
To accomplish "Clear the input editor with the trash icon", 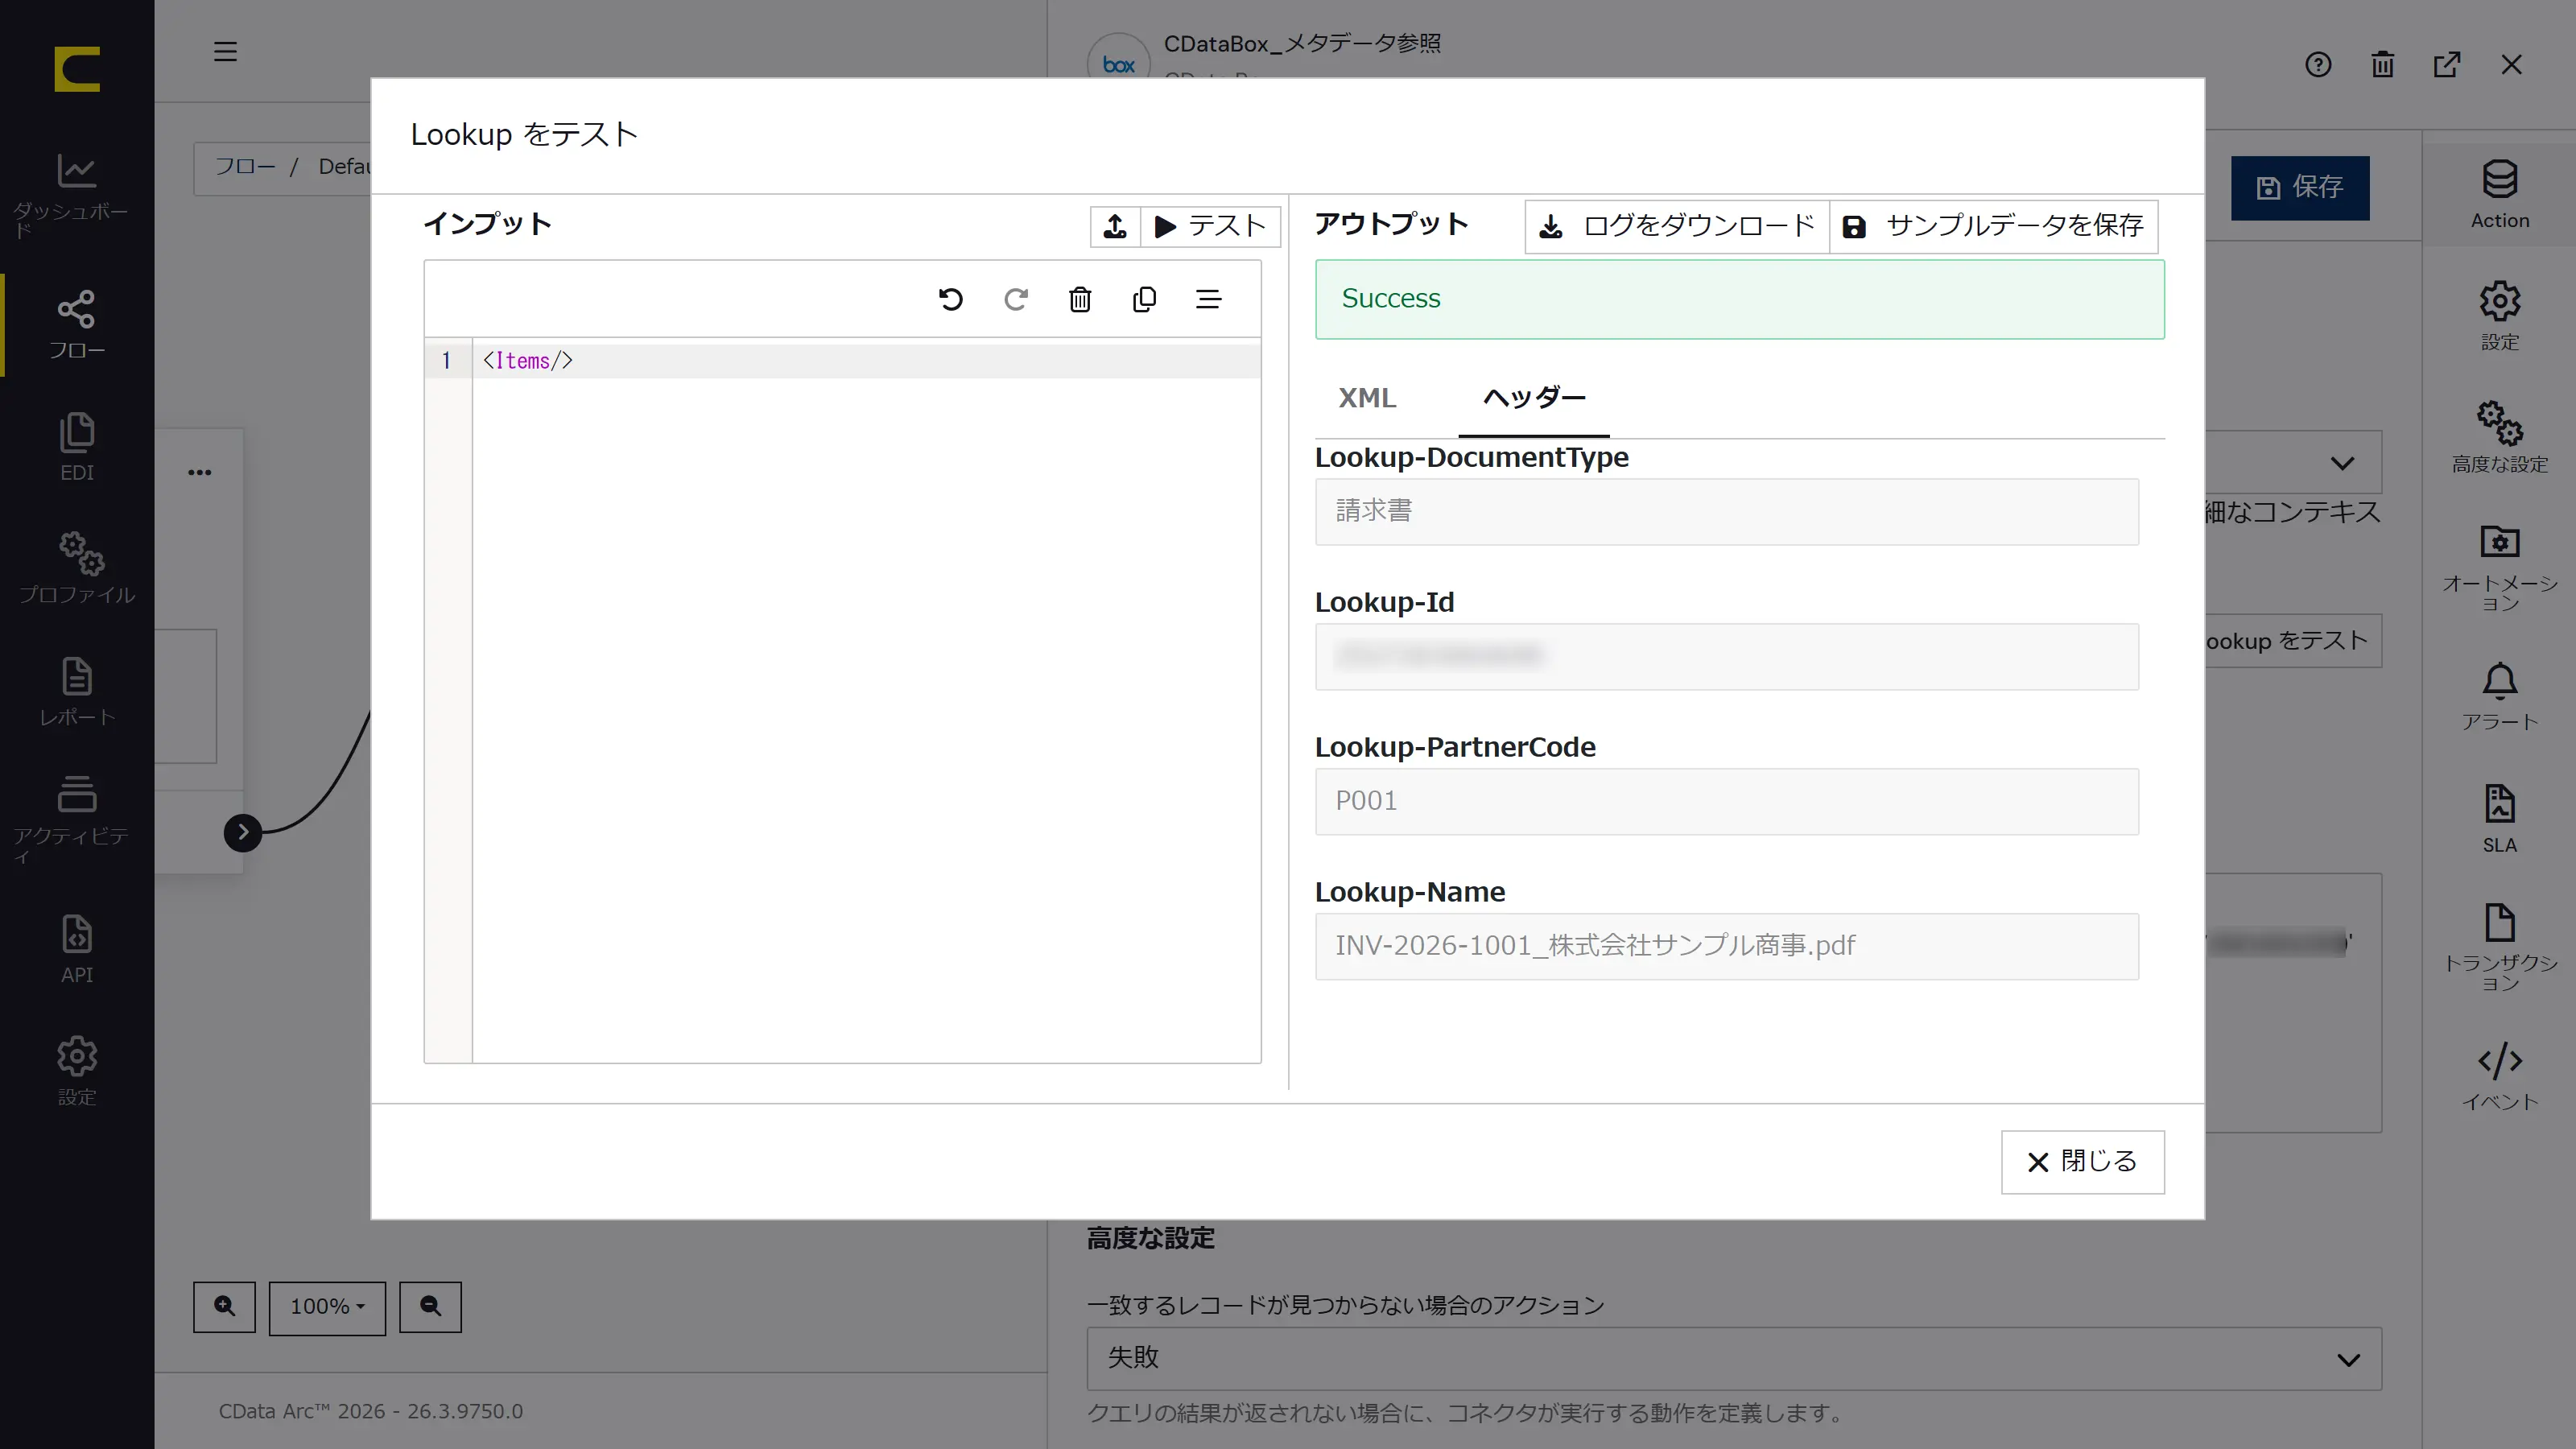I will point(1080,299).
